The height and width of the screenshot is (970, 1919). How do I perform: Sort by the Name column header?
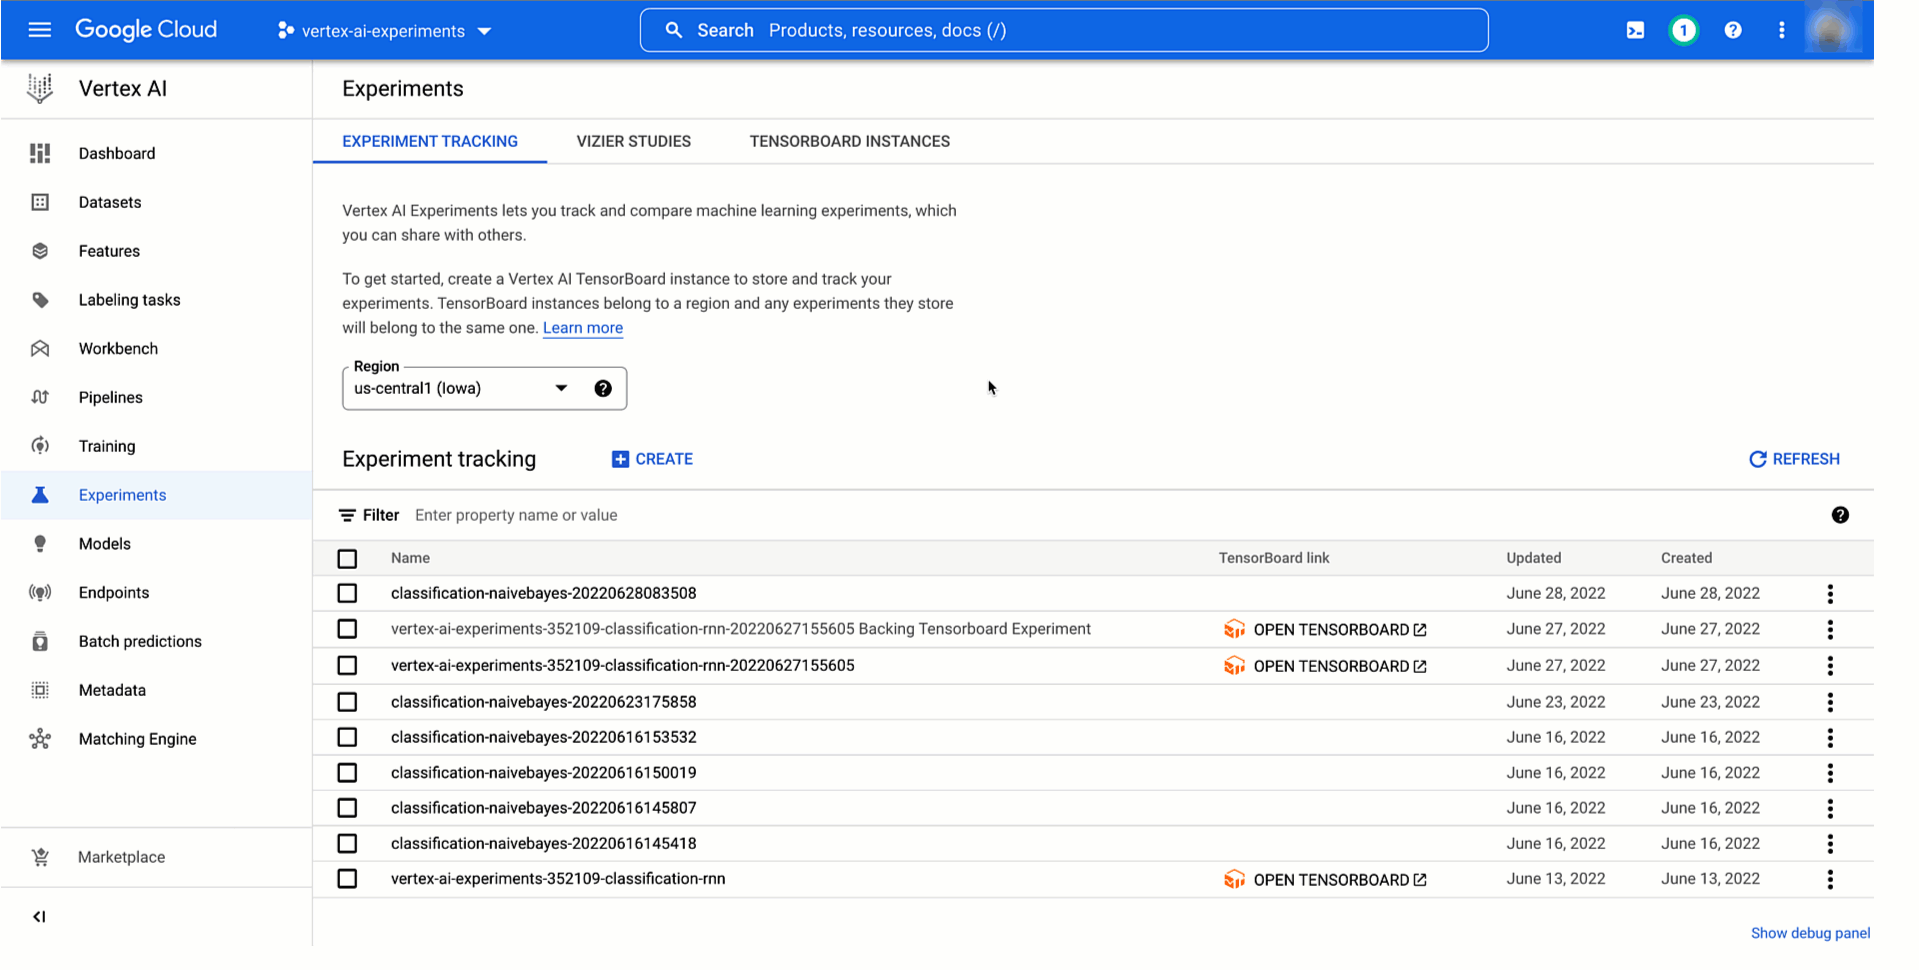pos(410,558)
